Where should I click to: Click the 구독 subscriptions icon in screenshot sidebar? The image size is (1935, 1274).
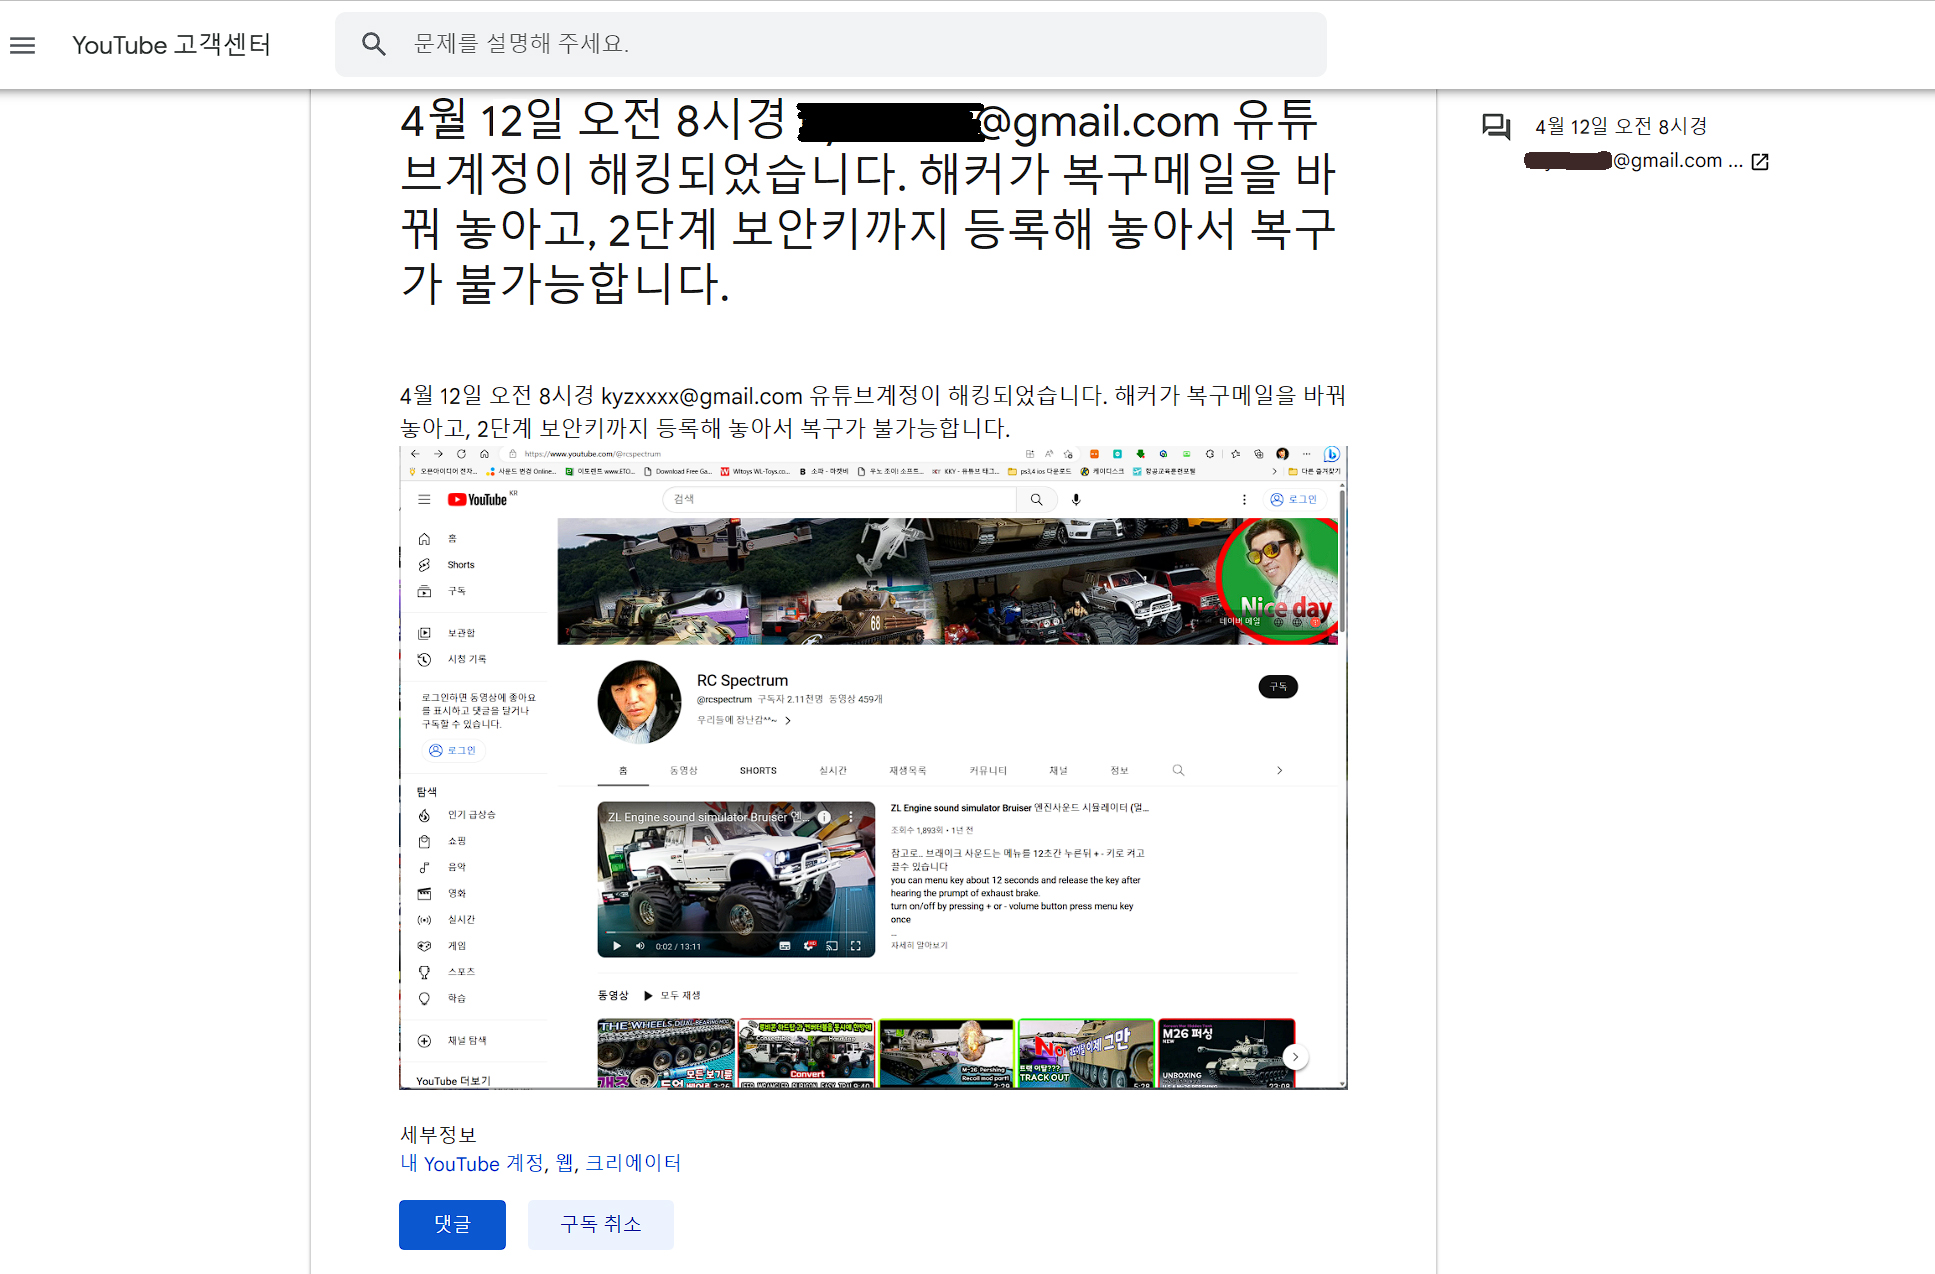pos(424,591)
